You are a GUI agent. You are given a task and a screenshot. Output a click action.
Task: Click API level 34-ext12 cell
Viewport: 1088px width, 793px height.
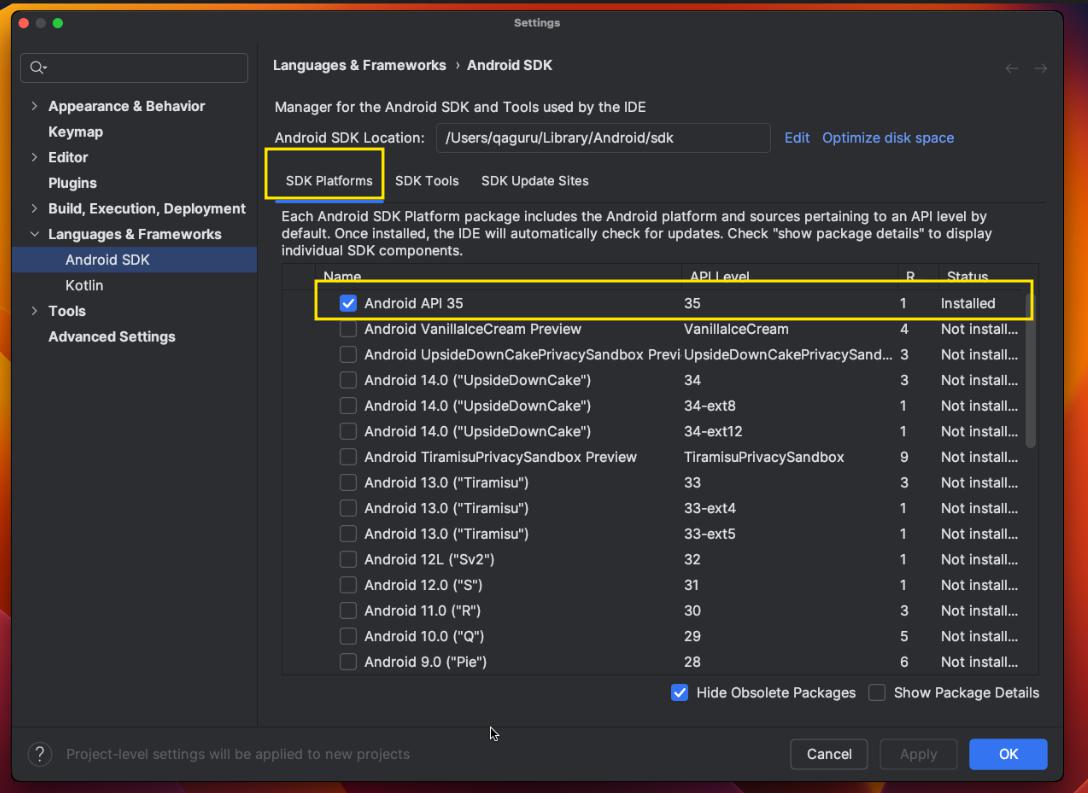pos(713,432)
